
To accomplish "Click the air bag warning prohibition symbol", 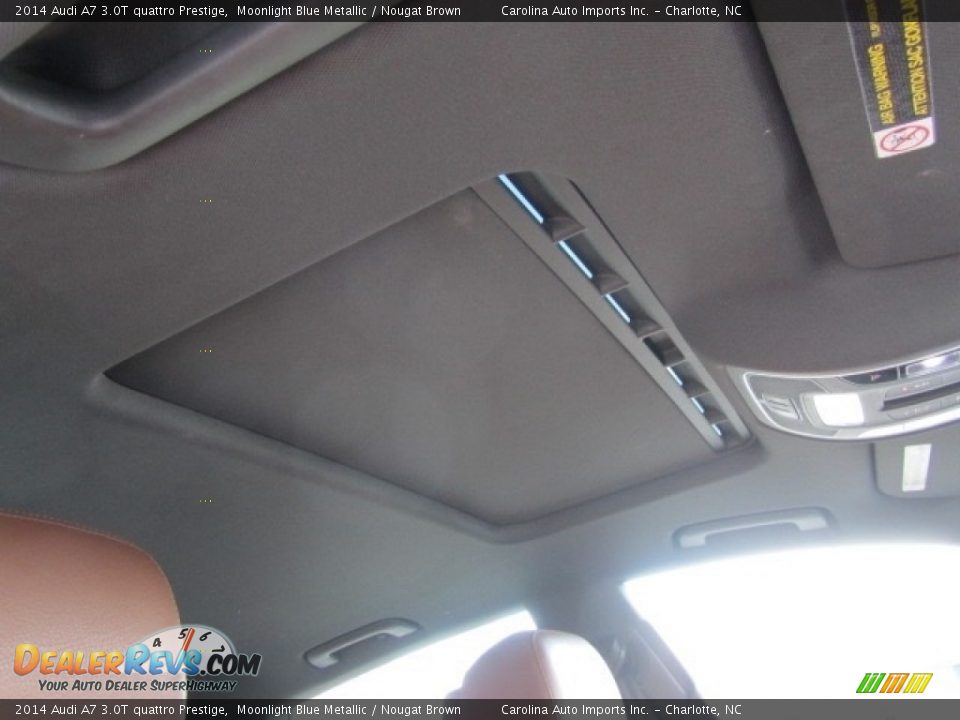I will [x=903, y=138].
